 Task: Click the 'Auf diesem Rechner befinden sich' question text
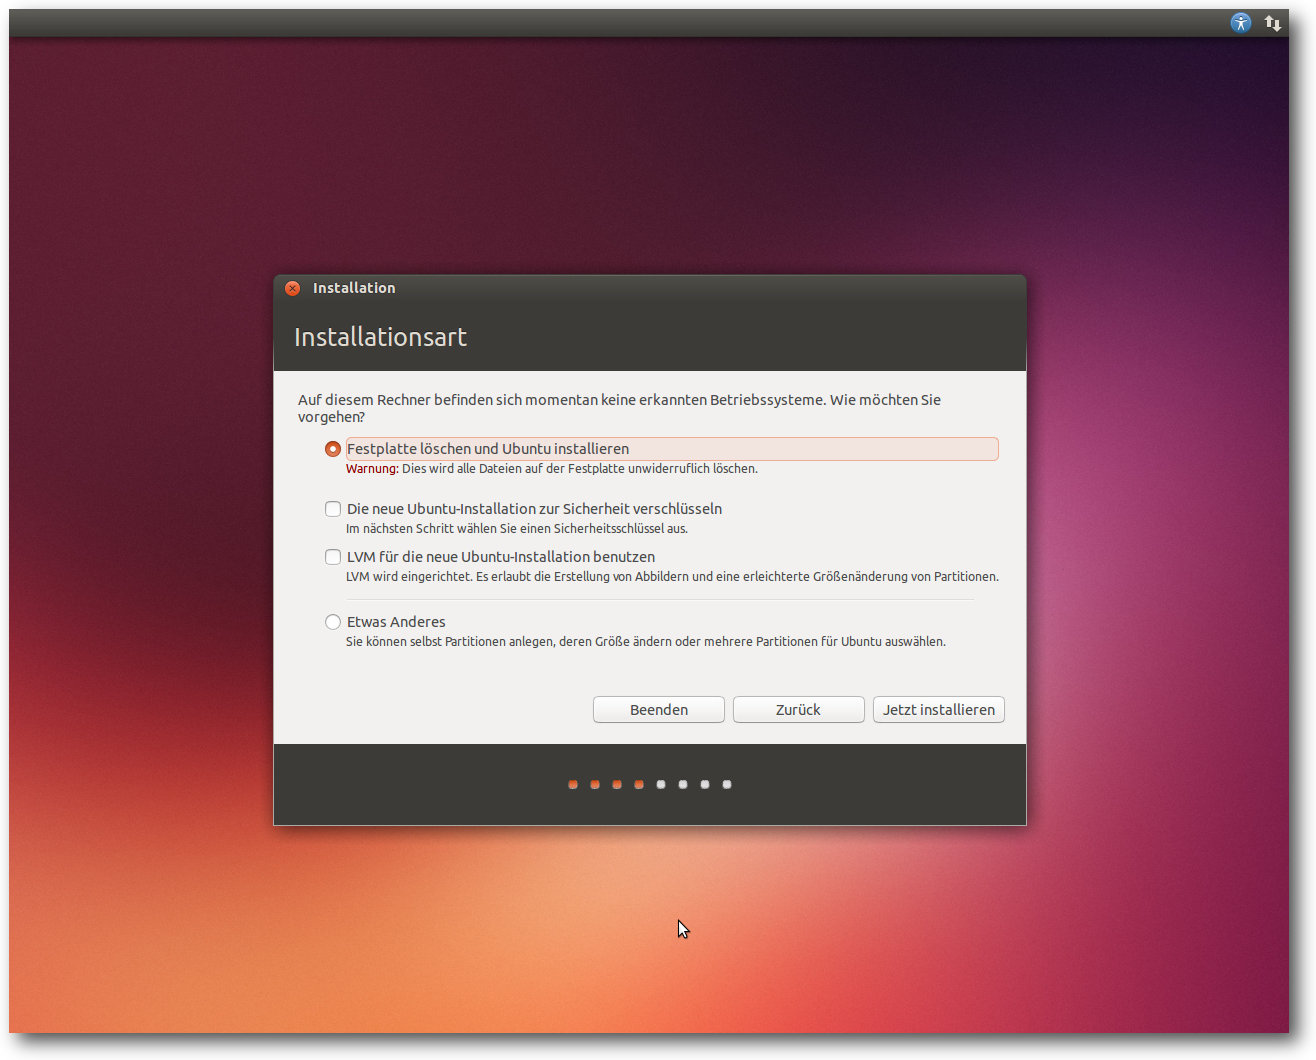pos(619,408)
